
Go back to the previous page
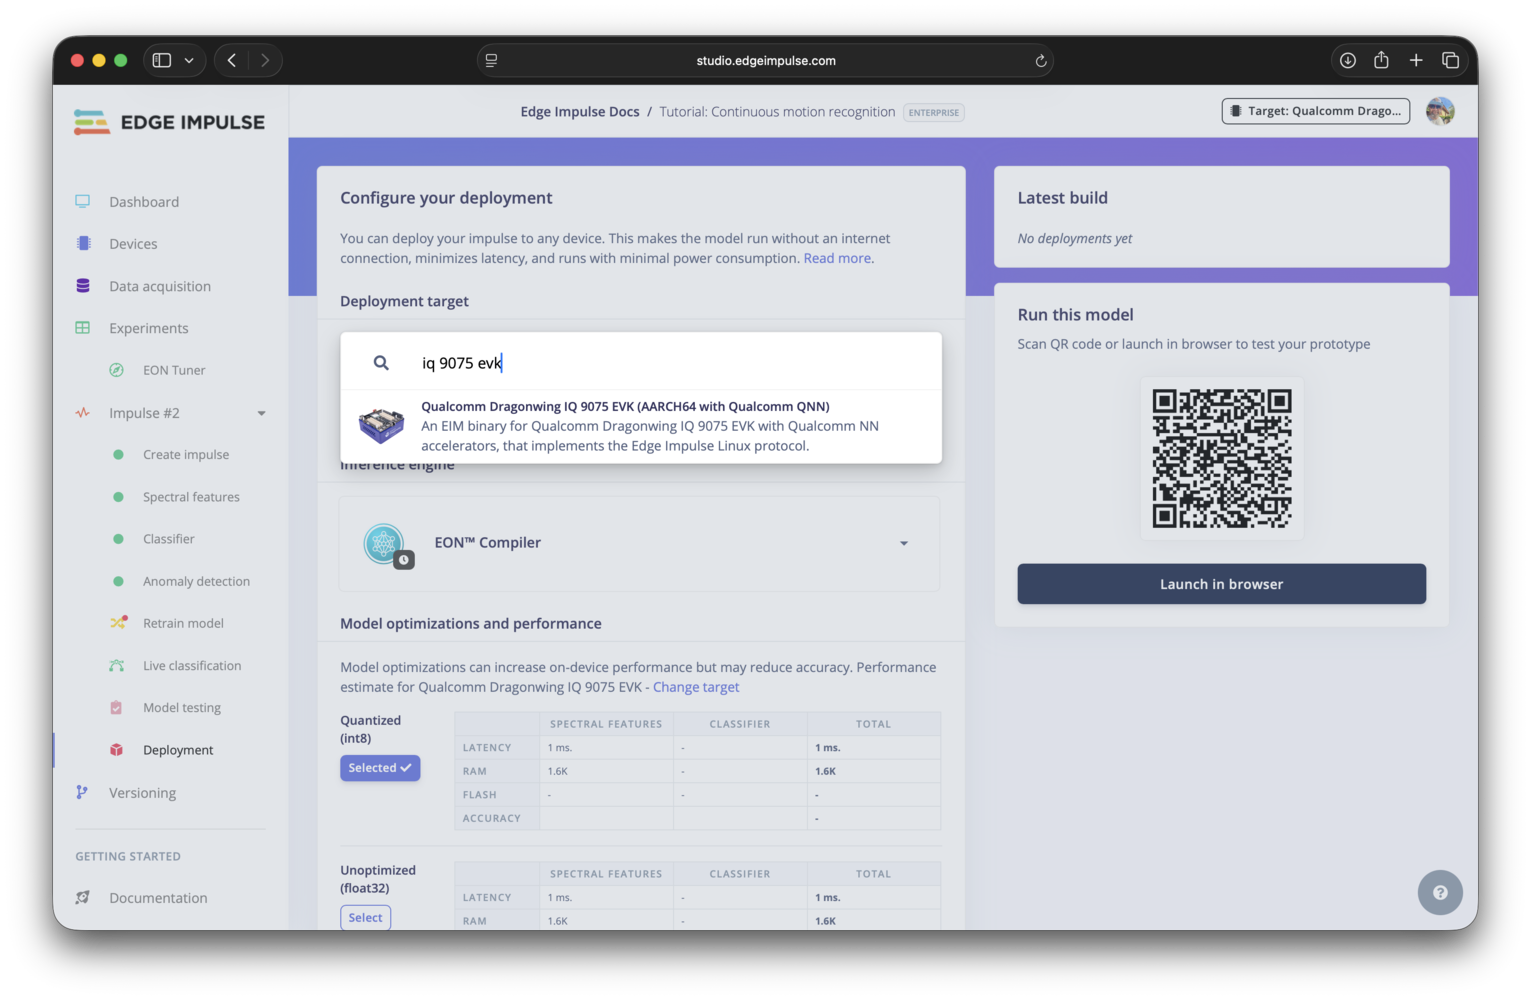coord(232,60)
